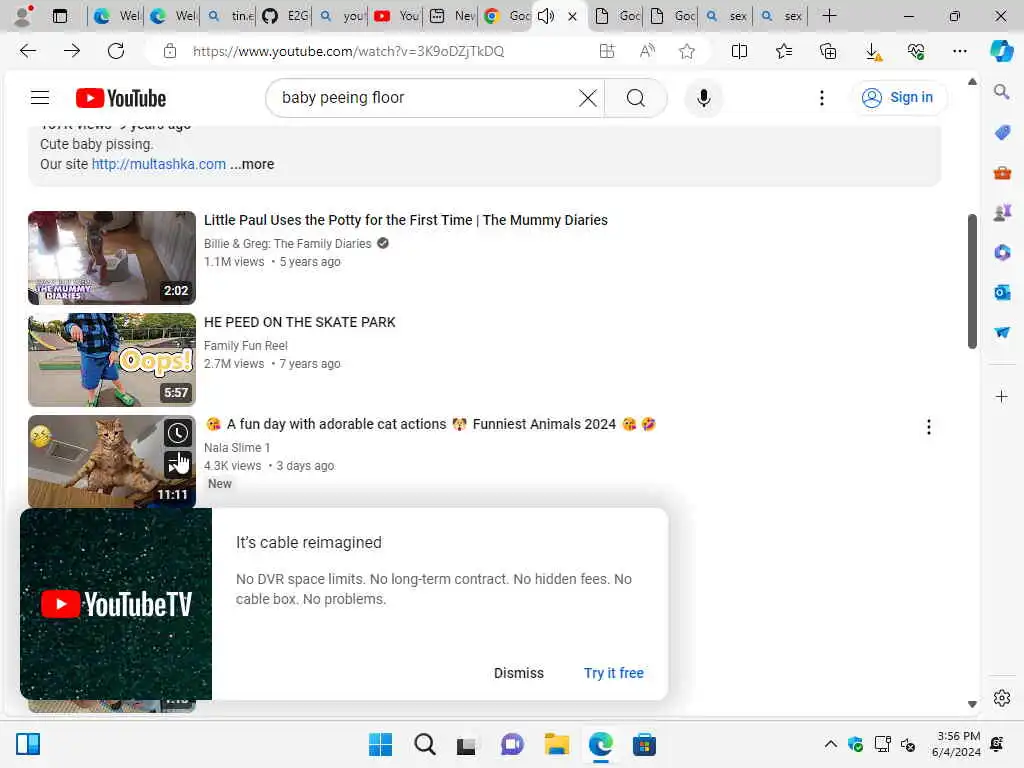
Task: Show hidden system tray icons
Action: point(830,744)
